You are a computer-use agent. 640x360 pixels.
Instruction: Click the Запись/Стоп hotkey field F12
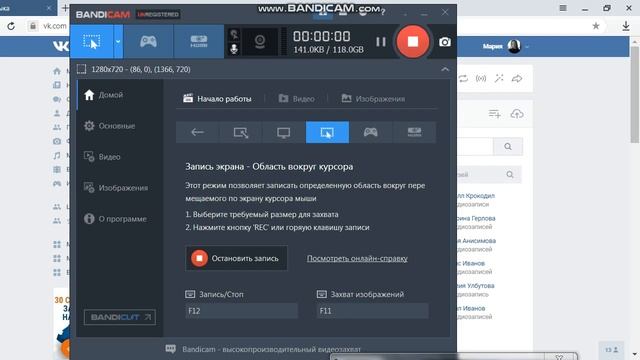coord(242,311)
